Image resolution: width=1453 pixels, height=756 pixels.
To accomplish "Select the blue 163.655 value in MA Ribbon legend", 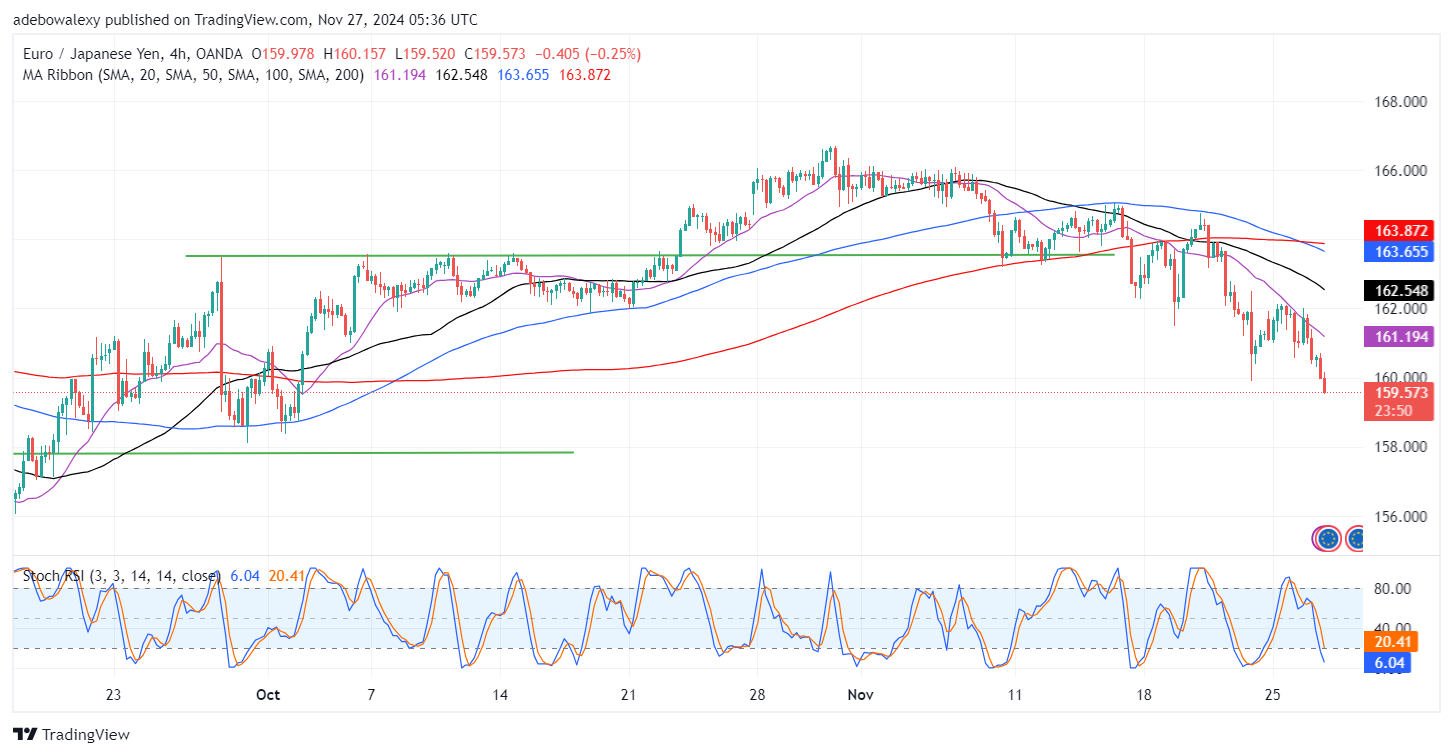I will click(524, 75).
